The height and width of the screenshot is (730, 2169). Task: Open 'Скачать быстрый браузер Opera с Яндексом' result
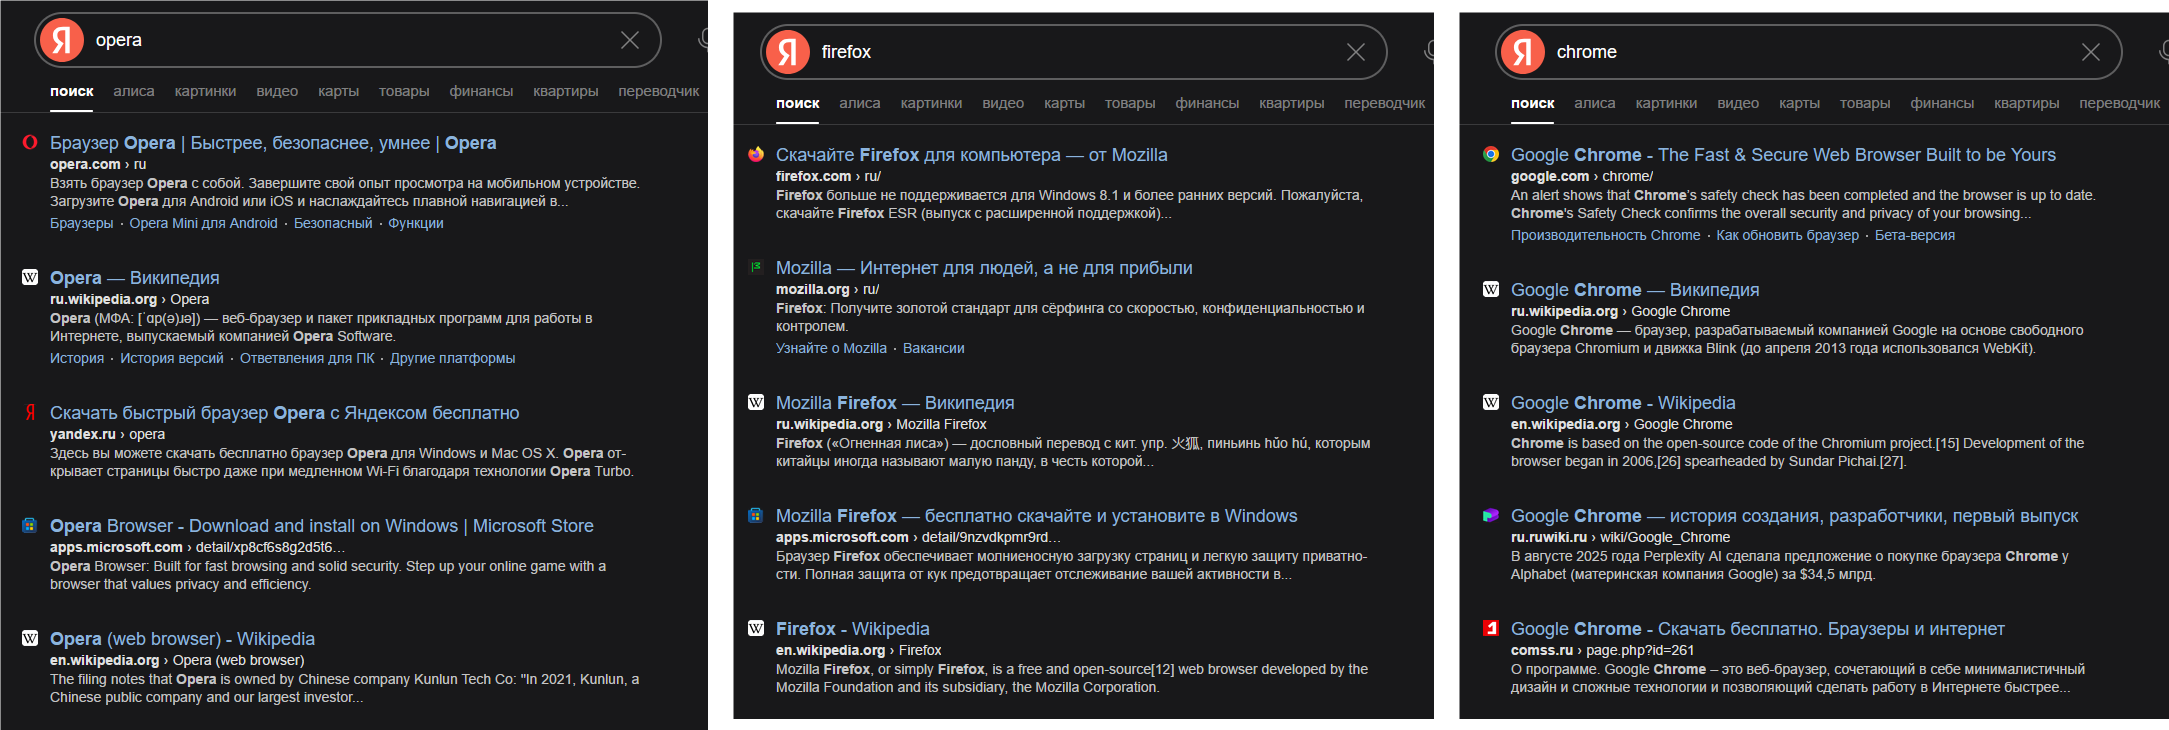point(285,413)
